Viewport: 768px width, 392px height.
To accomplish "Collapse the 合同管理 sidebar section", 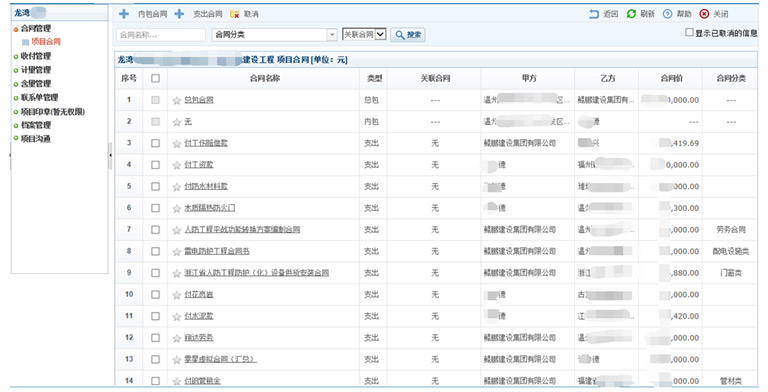I will pos(16,29).
